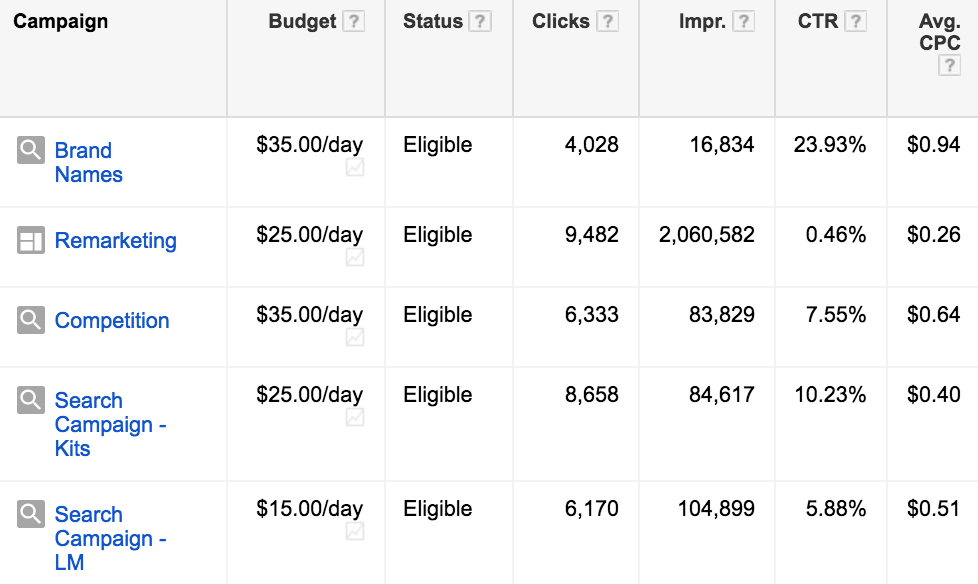
Task: Open the Competition campaign link
Action: pos(112,321)
